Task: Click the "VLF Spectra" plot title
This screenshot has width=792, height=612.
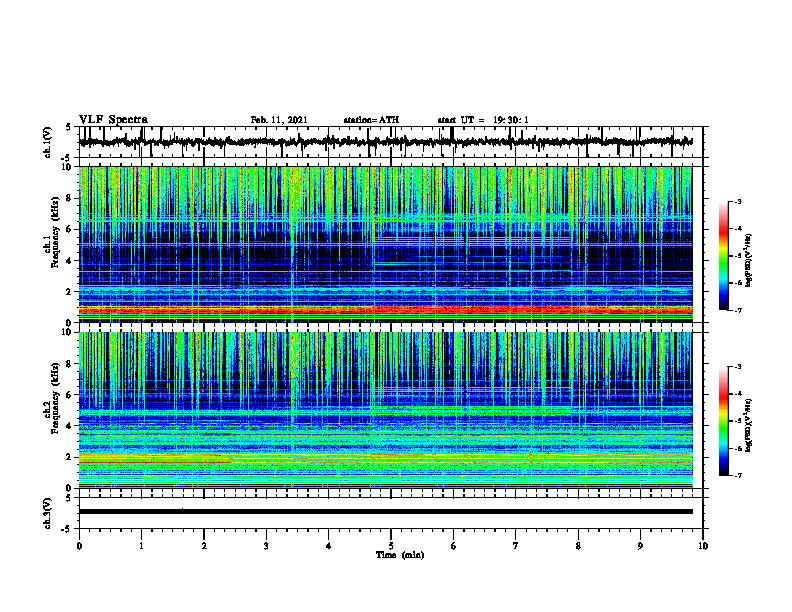Action: [113, 120]
